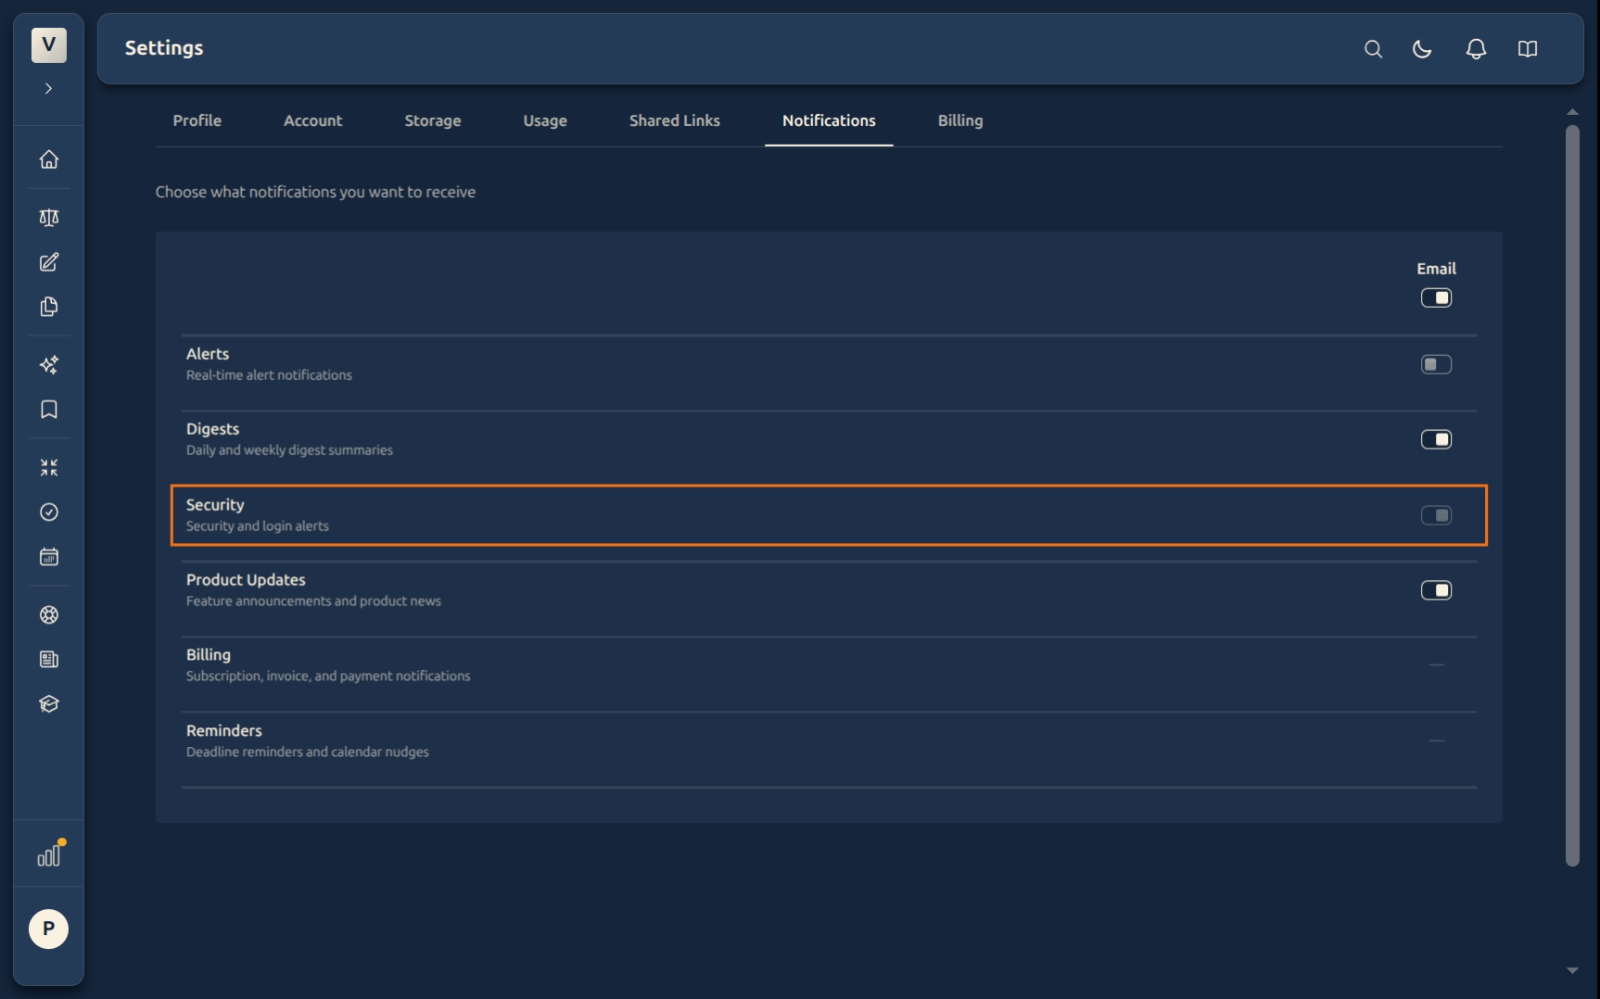
Task: Open the graduation cap learning icon
Action: pyautogui.click(x=48, y=704)
